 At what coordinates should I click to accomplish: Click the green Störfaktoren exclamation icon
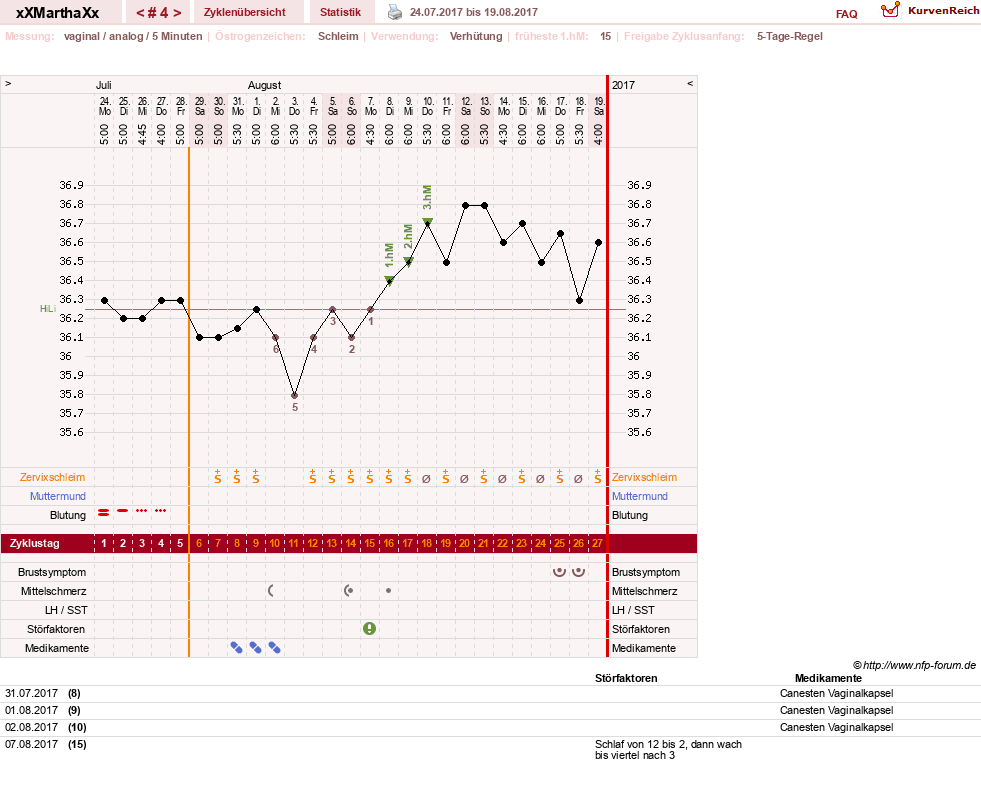(370, 628)
